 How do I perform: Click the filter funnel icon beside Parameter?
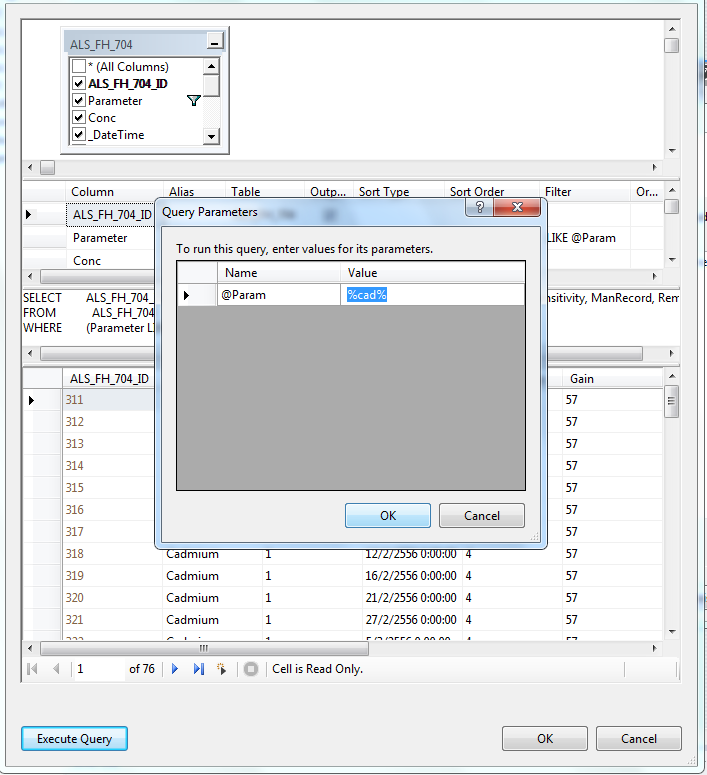pyautogui.click(x=194, y=101)
